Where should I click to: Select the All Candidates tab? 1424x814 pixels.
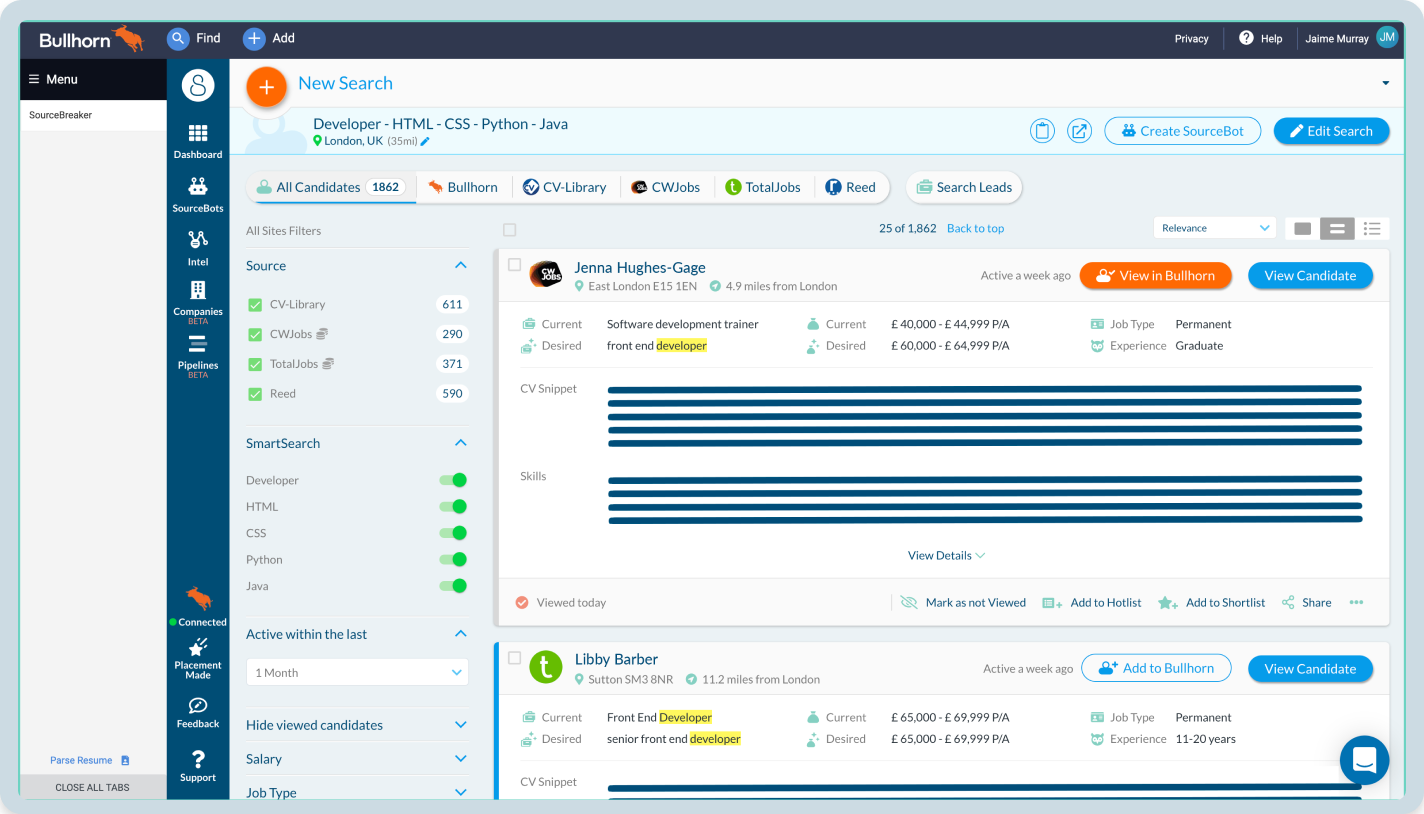click(x=331, y=187)
